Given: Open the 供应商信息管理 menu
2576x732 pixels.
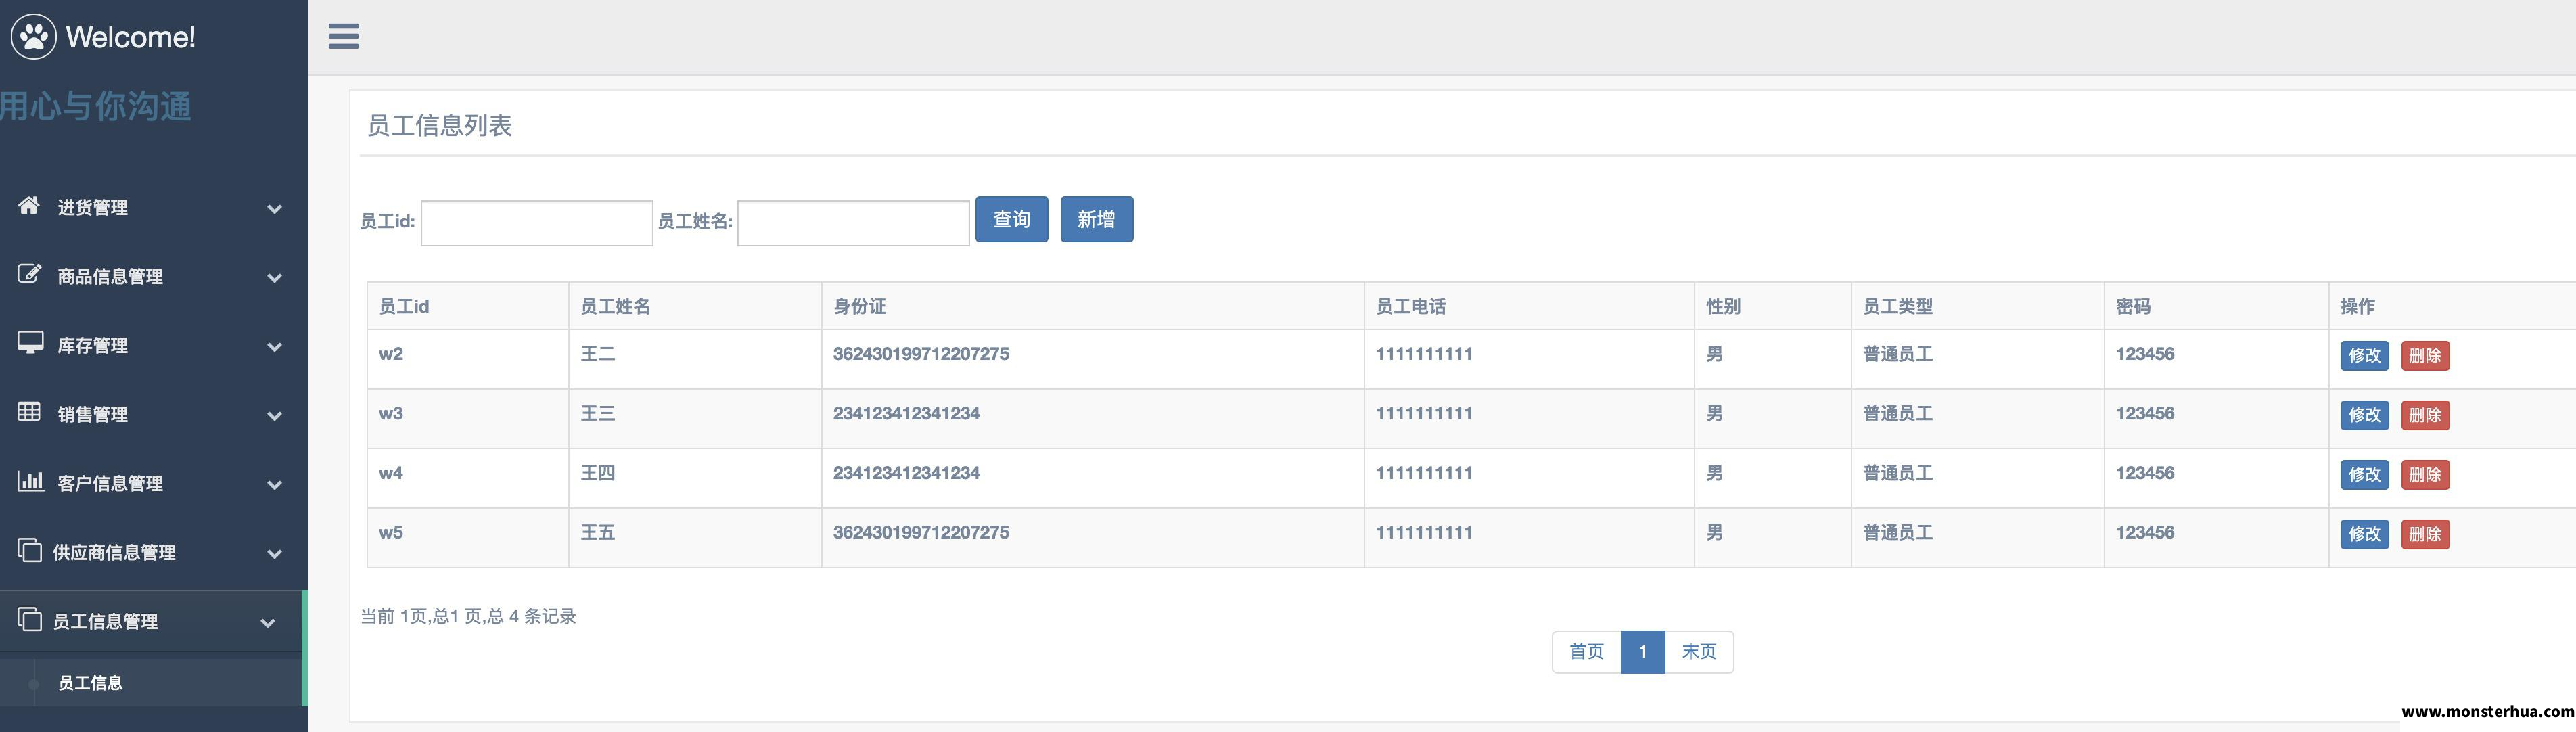Looking at the screenshot, I should (x=154, y=552).
